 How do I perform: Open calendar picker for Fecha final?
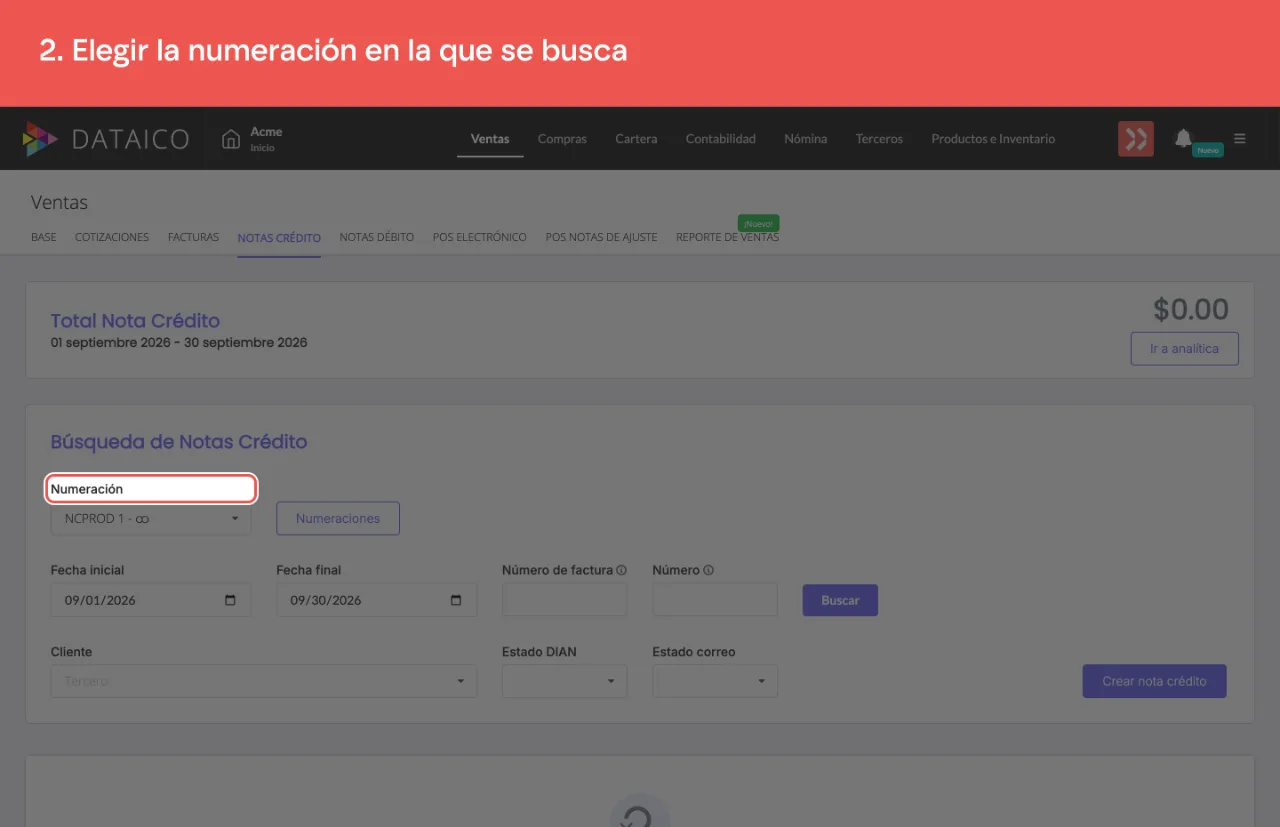coord(457,600)
